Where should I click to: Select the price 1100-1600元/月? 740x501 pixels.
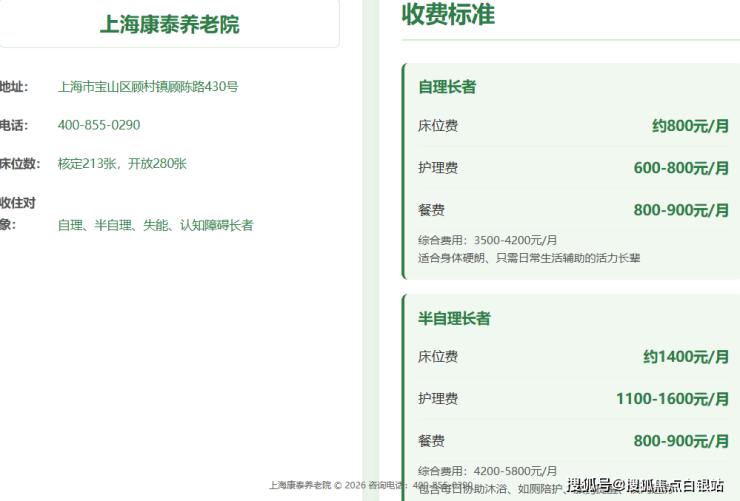pyautogui.click(x=673, y=399)
